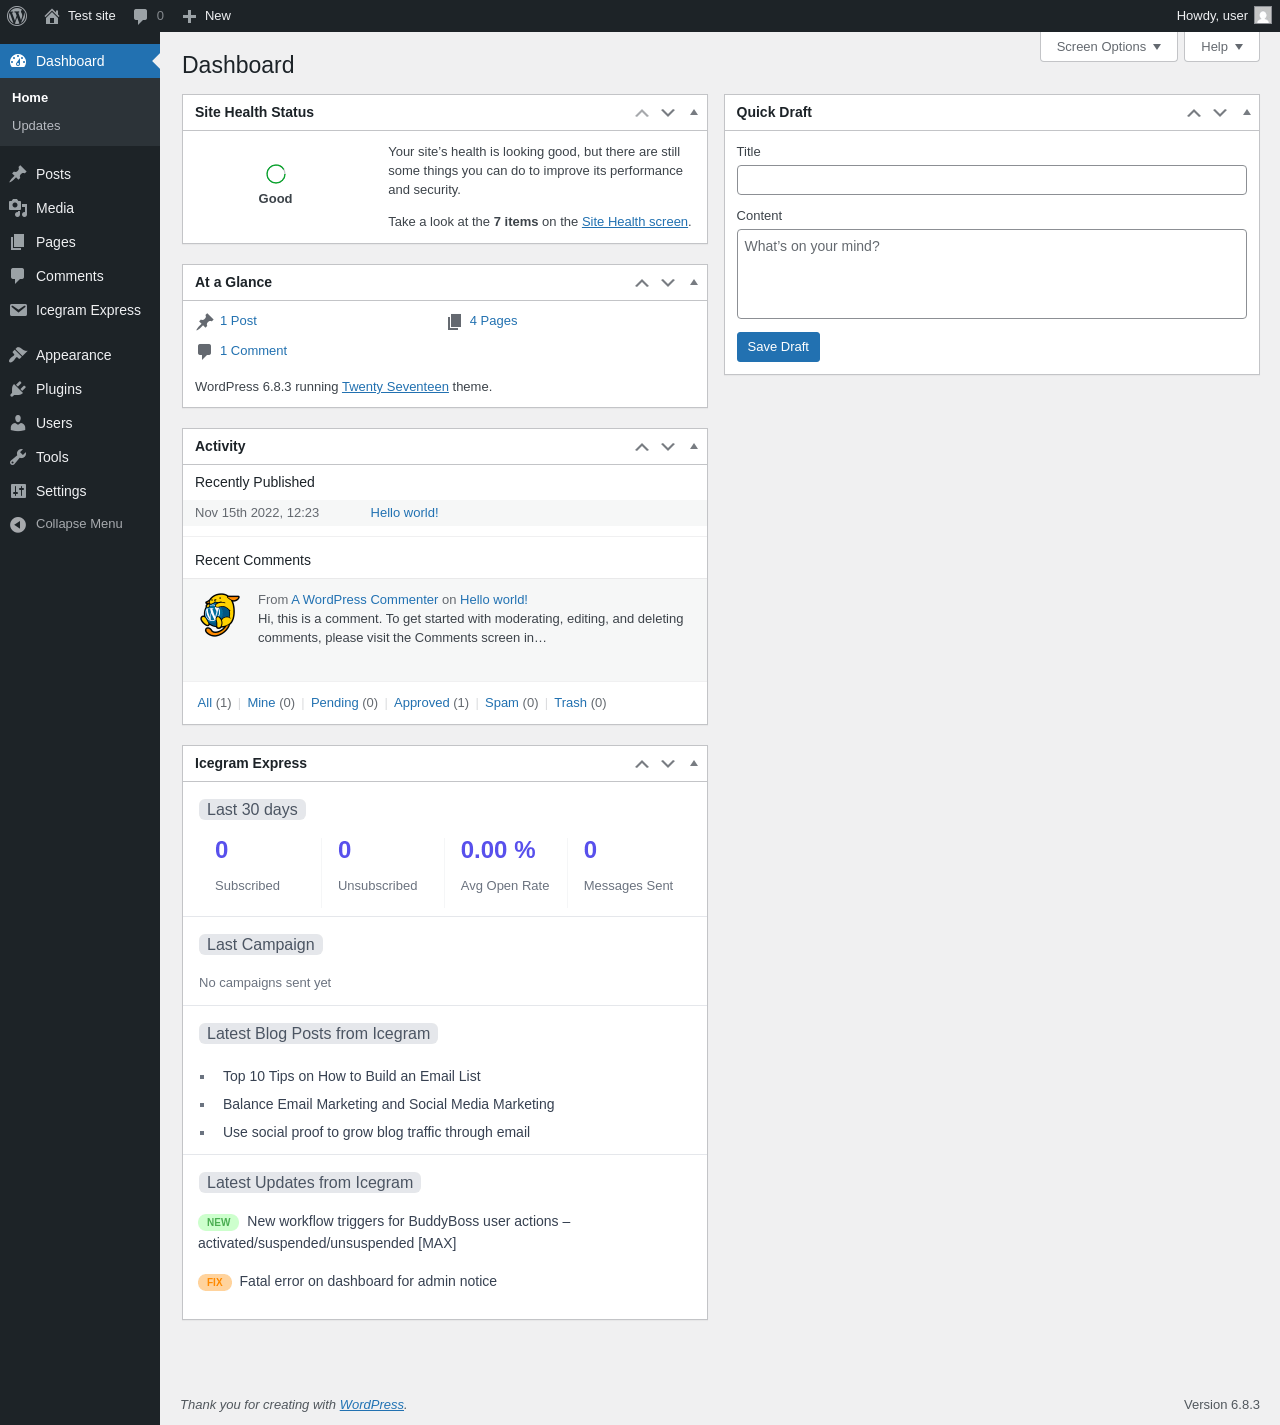Move At a Glance widget up
The image size is (1280, 1425).
[642, 283]
